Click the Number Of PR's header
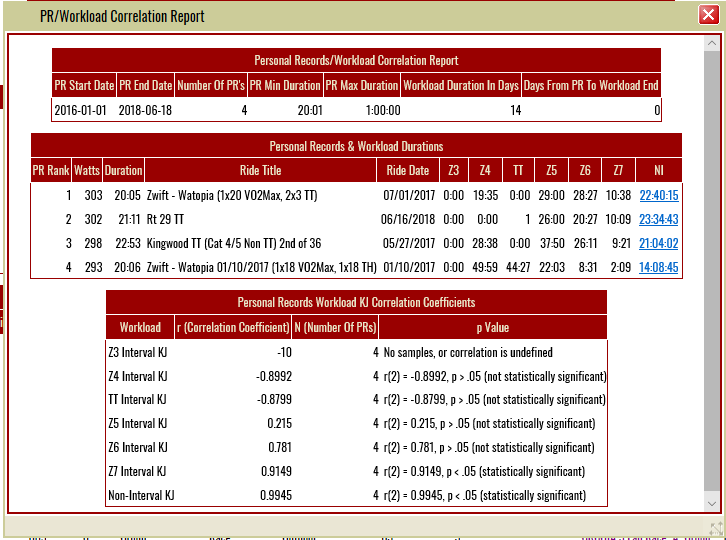Image resolution: width=726 pixels, height=540 pixels. pos(211,85)
